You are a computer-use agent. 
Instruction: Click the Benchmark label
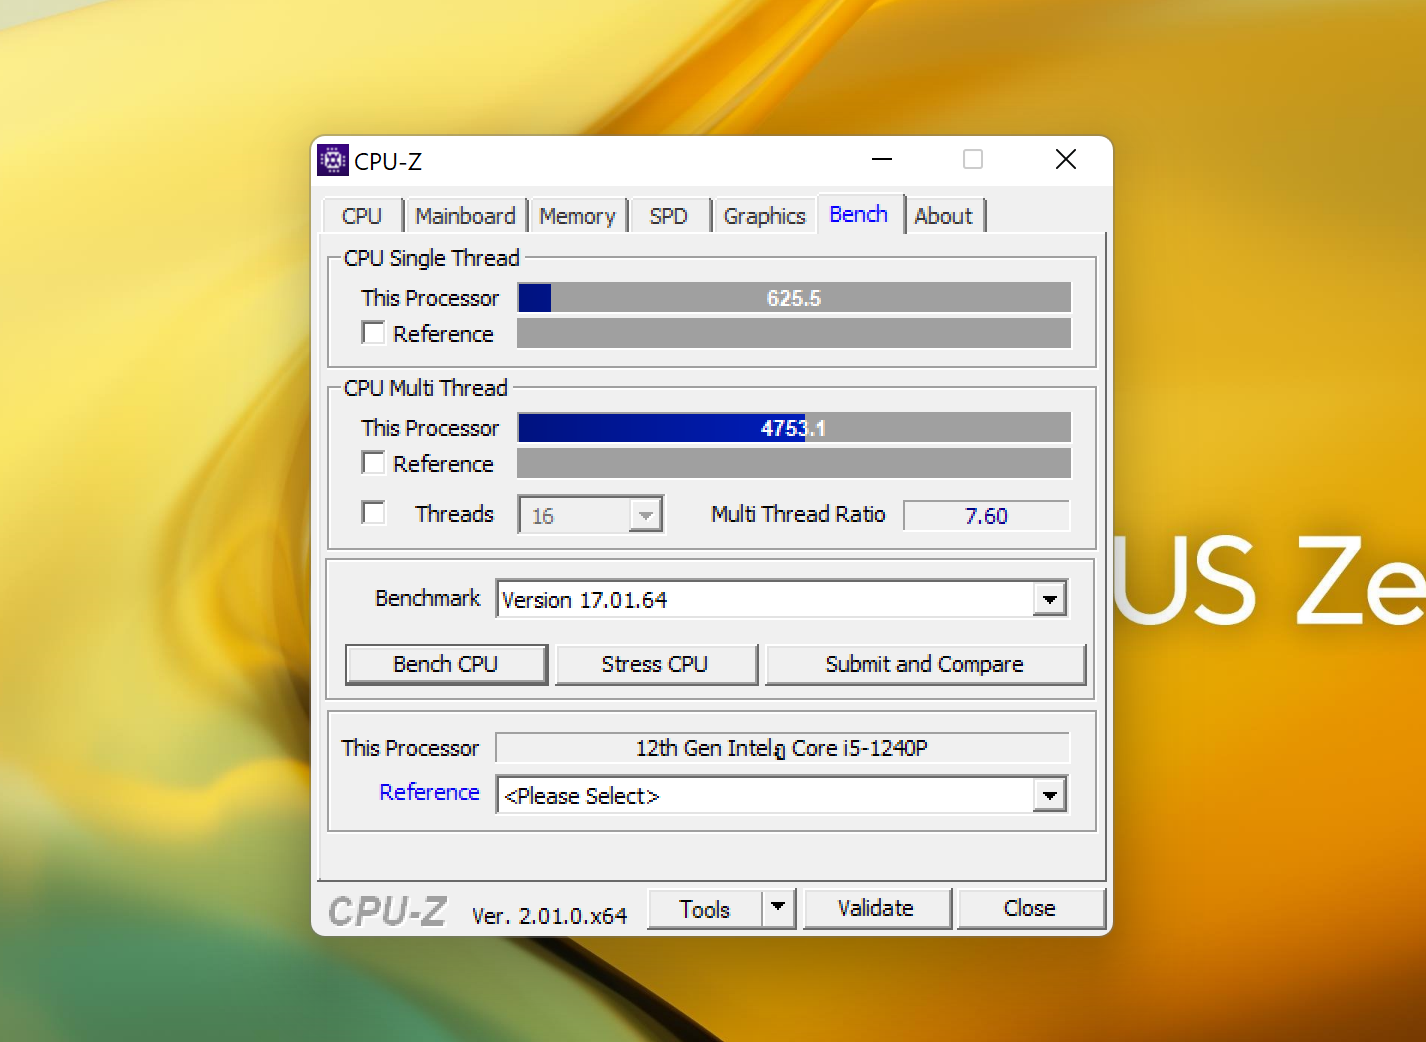click(428, 598)
